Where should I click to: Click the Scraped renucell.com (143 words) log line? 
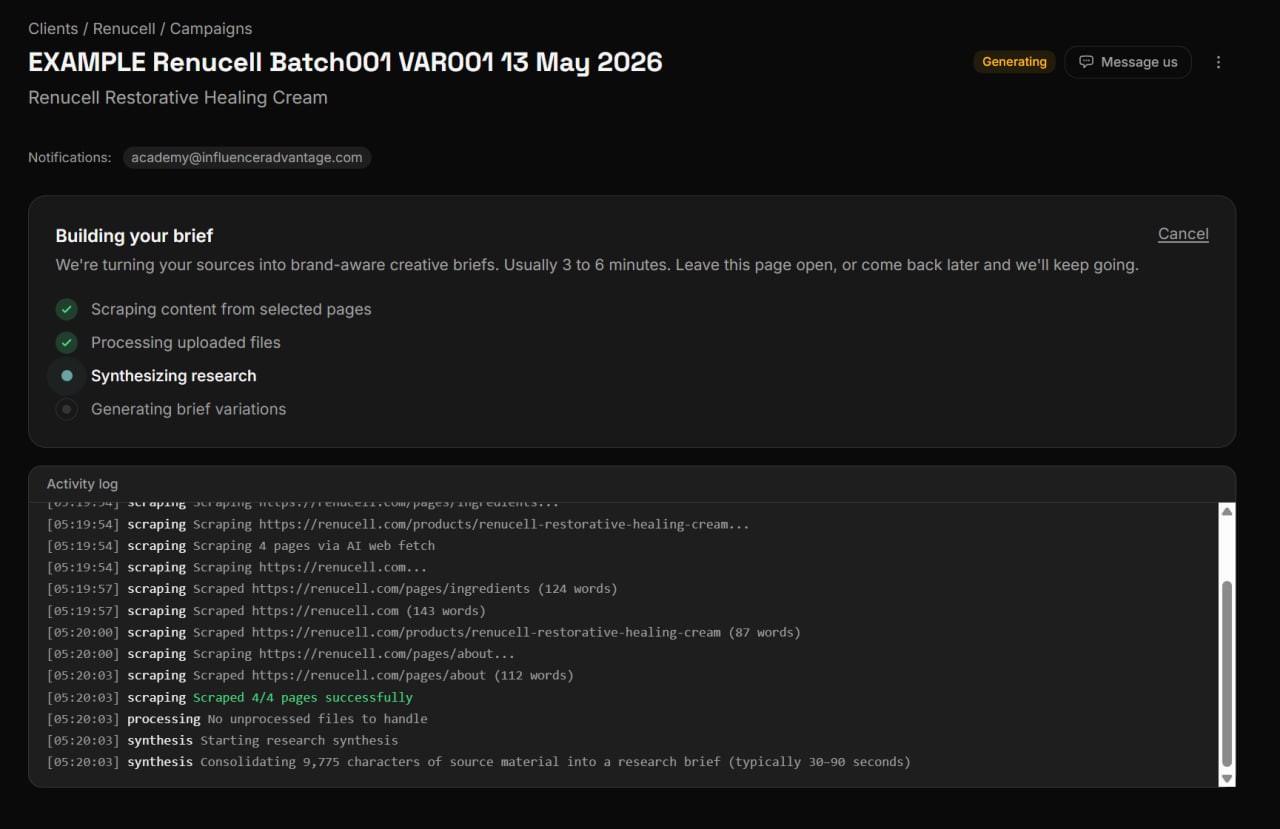266,611
